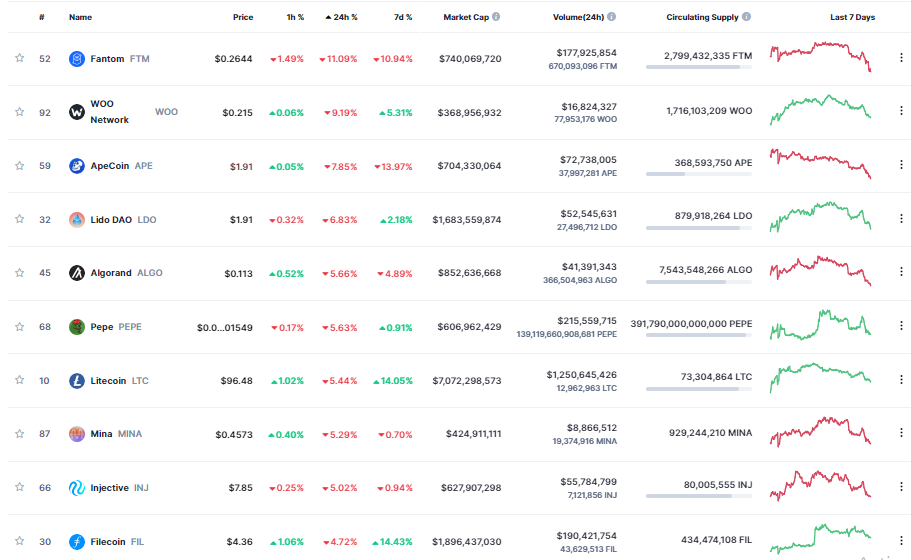The height and width of the screenshot is (560, 911).
Task: Star Algorand in the watchlist
Action: click(x=20, y=272)
